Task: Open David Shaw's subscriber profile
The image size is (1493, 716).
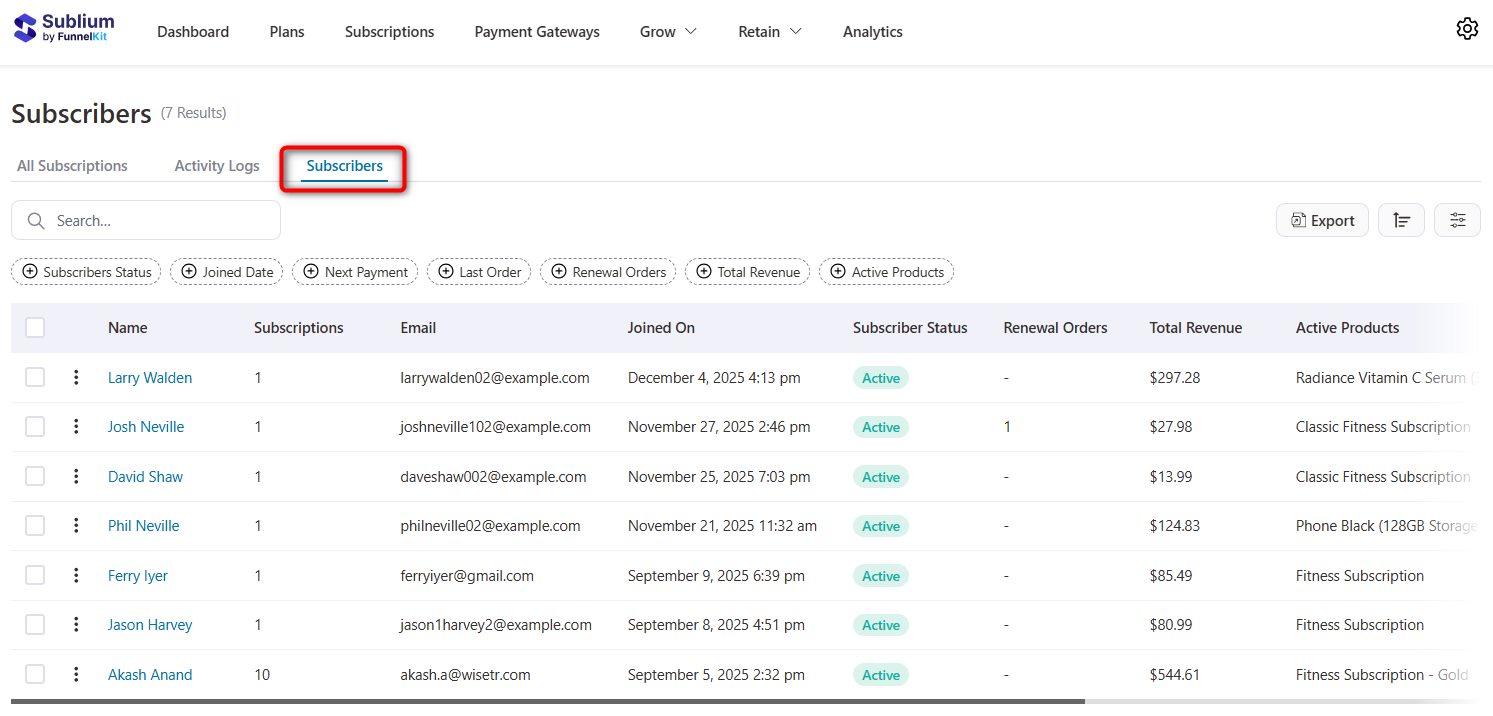Action: coord(145,476)
